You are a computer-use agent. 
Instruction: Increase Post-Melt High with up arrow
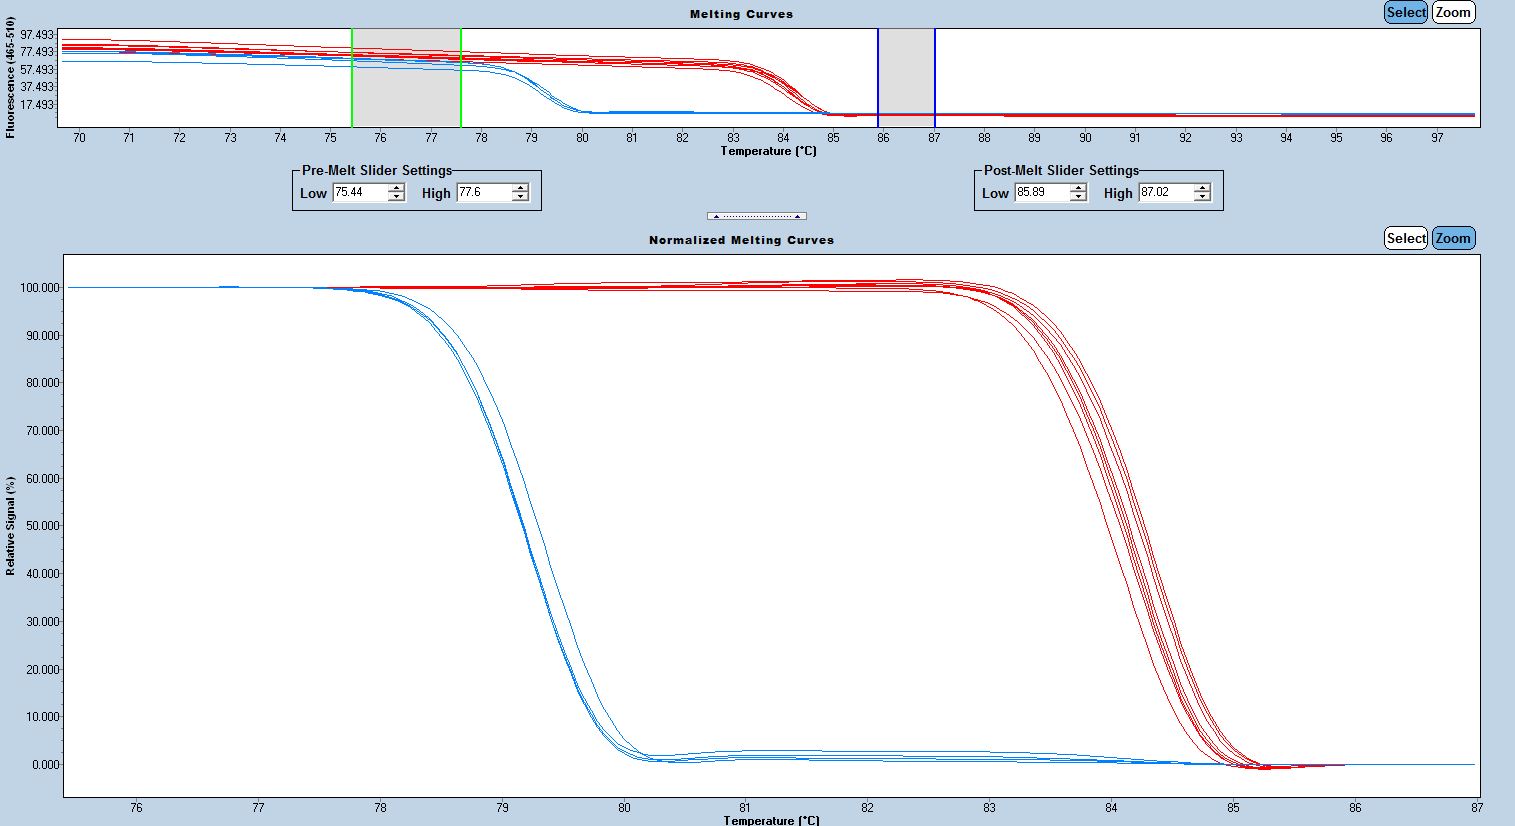[x=1202, y=188]
